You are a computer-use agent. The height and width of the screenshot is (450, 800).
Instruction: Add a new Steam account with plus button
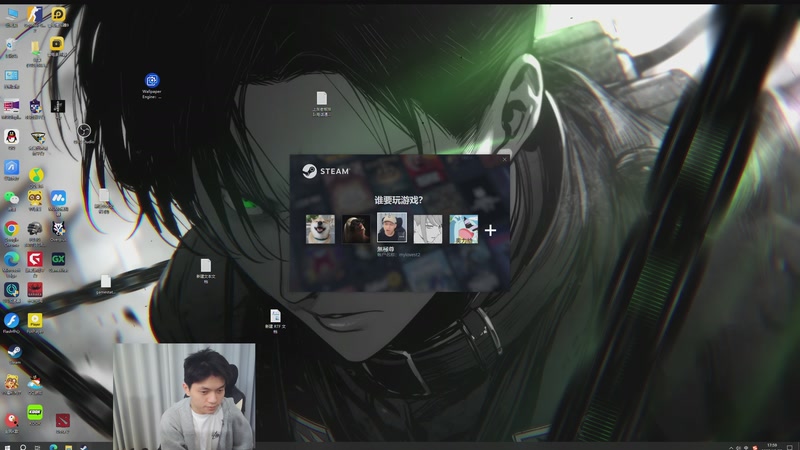point(490,231)
